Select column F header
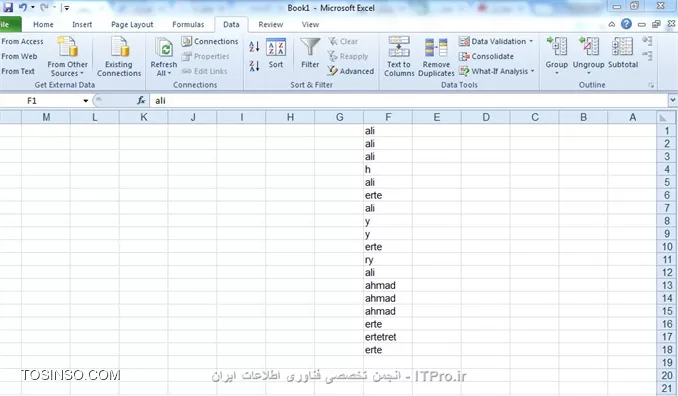Viewport: 678px width, 396px height. tap(388, 117)
